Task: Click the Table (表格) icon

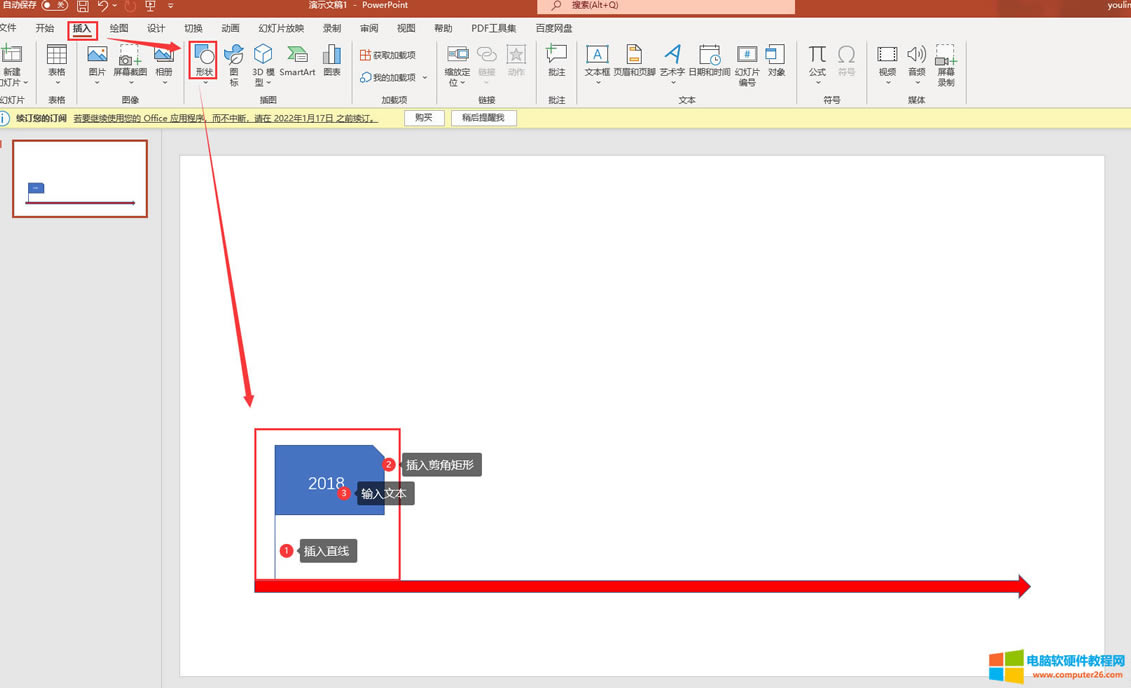Action: coord(57,61)
